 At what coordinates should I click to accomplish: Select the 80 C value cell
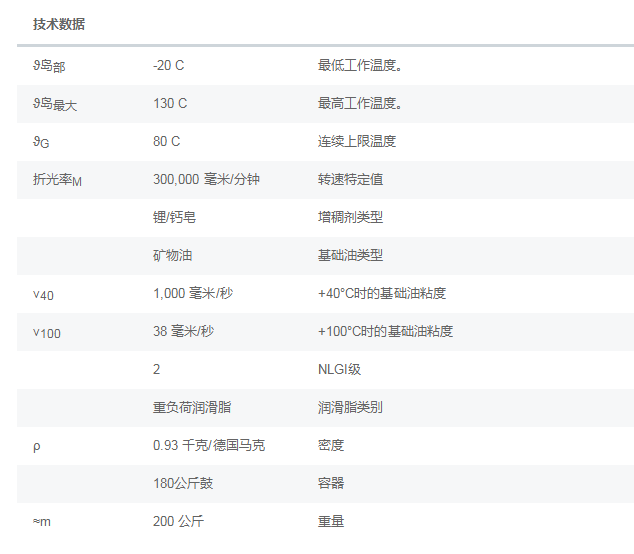[x=167, y=141]
